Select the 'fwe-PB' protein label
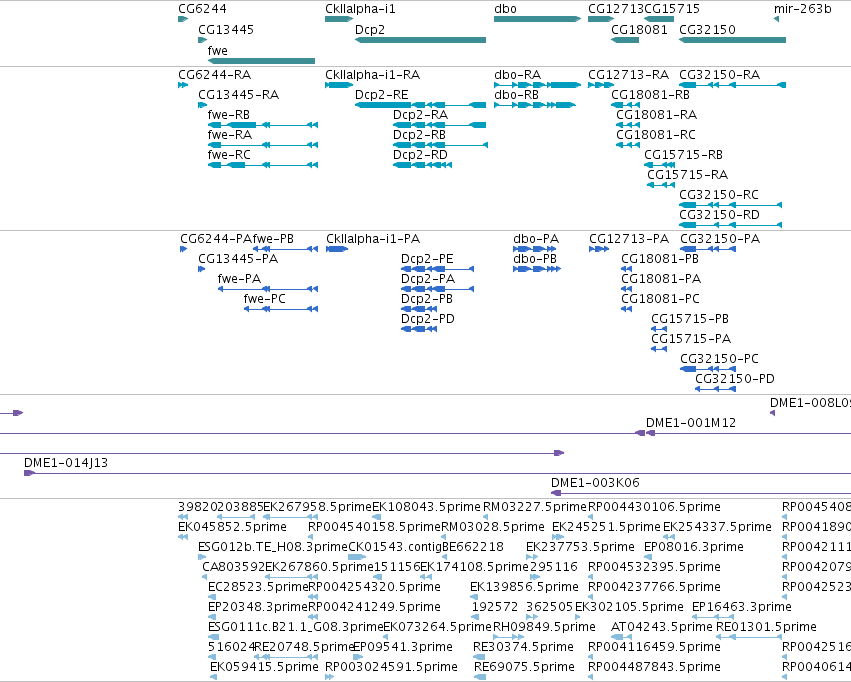This screenshot has width=851, height=682. (273, 239)
